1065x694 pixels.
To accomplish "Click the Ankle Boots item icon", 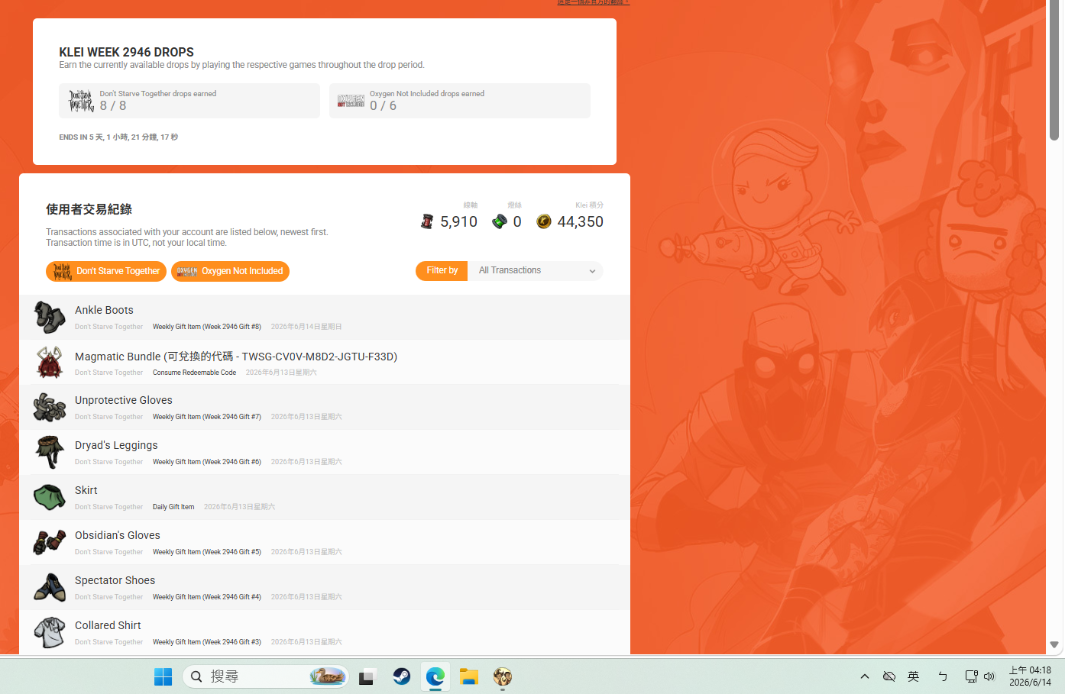I will (x=50, y=317).
